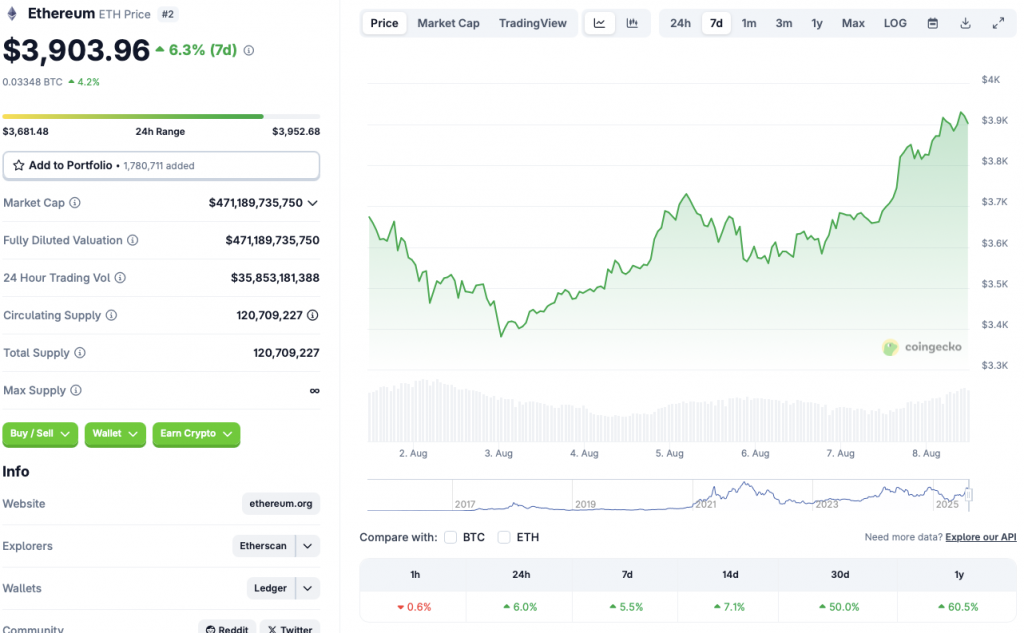The image size is (1024, 633).
Task: Open Etherscan explorer link
Action: (x=263, y=546)
